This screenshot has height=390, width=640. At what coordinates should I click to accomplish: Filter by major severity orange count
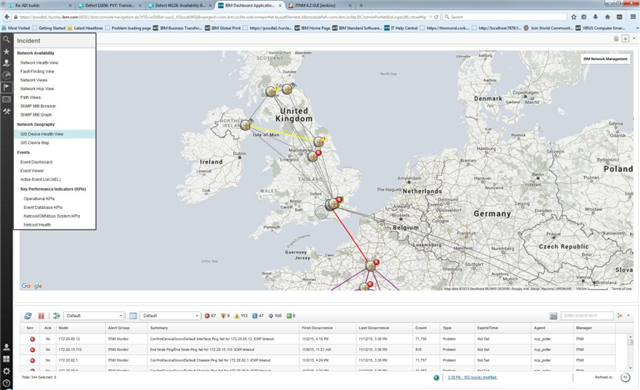click(225, 316)
